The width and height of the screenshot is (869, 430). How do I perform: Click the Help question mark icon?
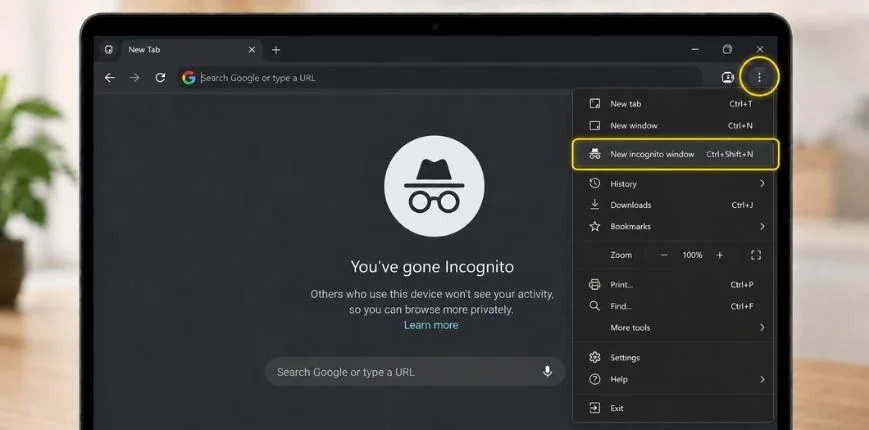595,380
